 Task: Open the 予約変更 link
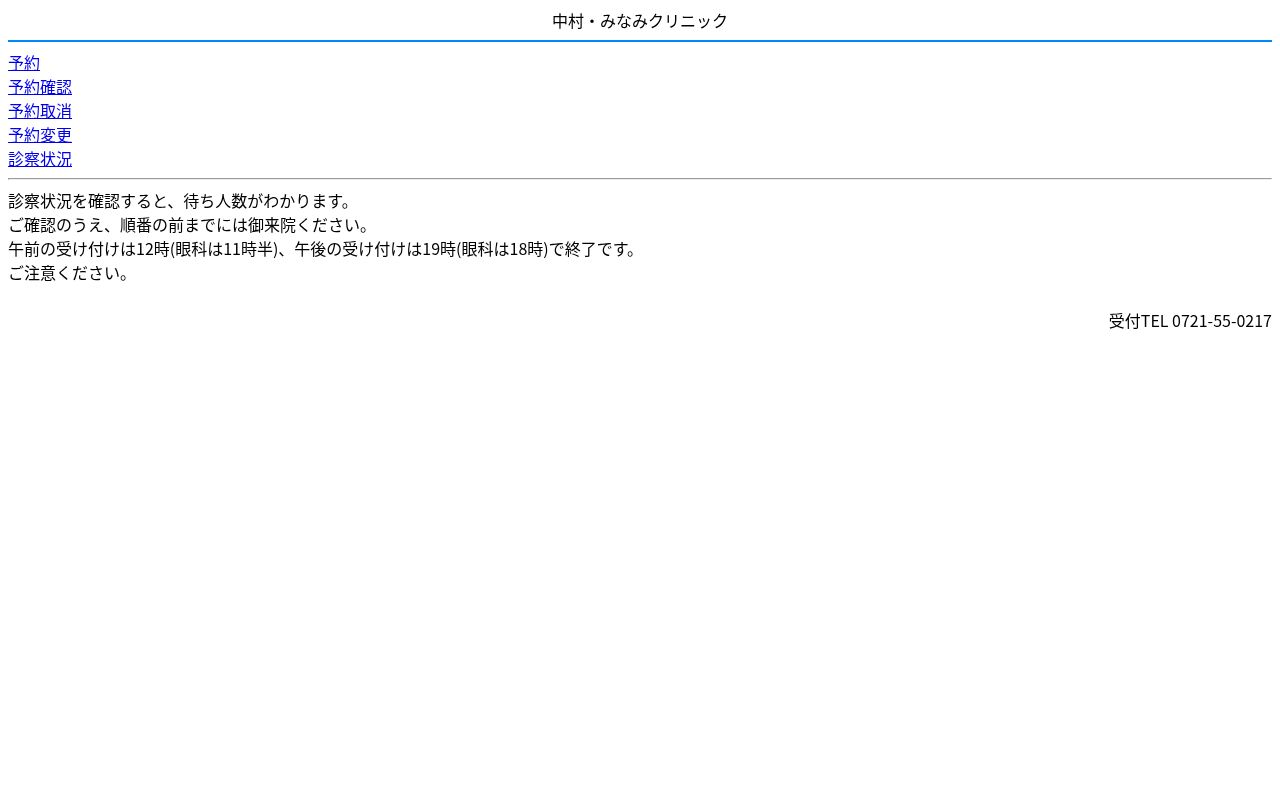pos(40,135)
